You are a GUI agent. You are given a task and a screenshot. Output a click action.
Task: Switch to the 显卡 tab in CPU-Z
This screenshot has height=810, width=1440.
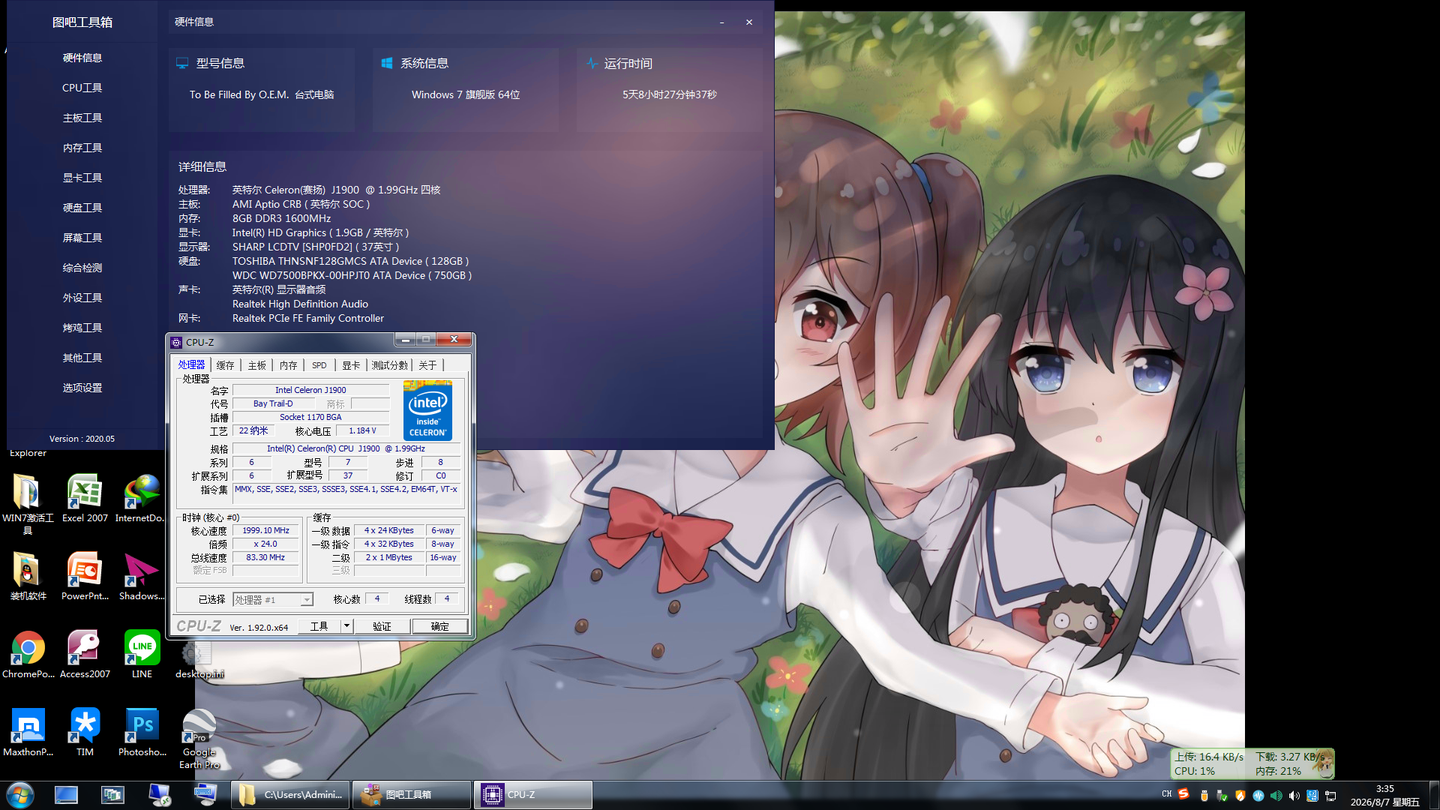(351, 365)
